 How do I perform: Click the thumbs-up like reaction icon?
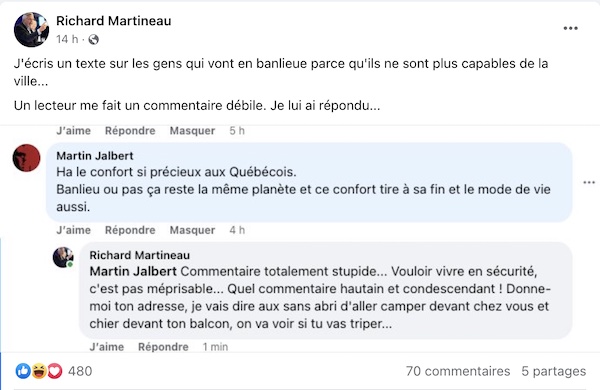pyautogui.click(x=23, y=371)
